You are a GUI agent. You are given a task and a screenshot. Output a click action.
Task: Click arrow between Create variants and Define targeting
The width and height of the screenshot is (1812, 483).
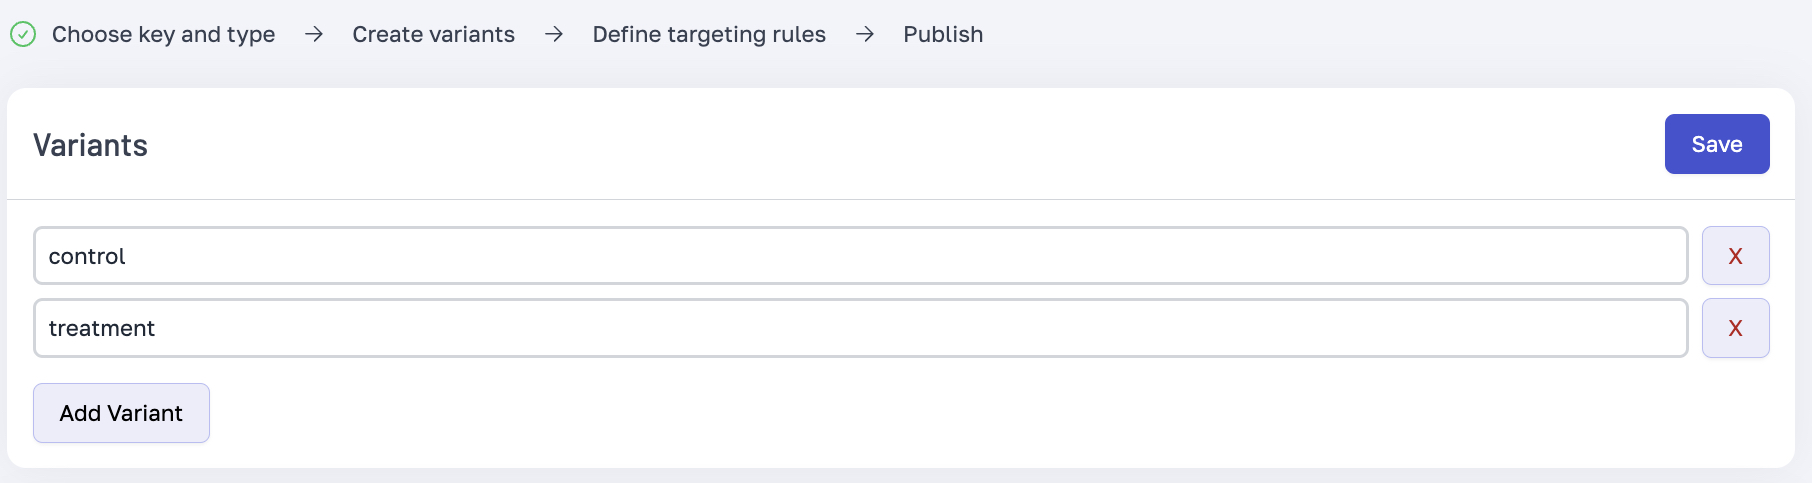coord(554,35)
